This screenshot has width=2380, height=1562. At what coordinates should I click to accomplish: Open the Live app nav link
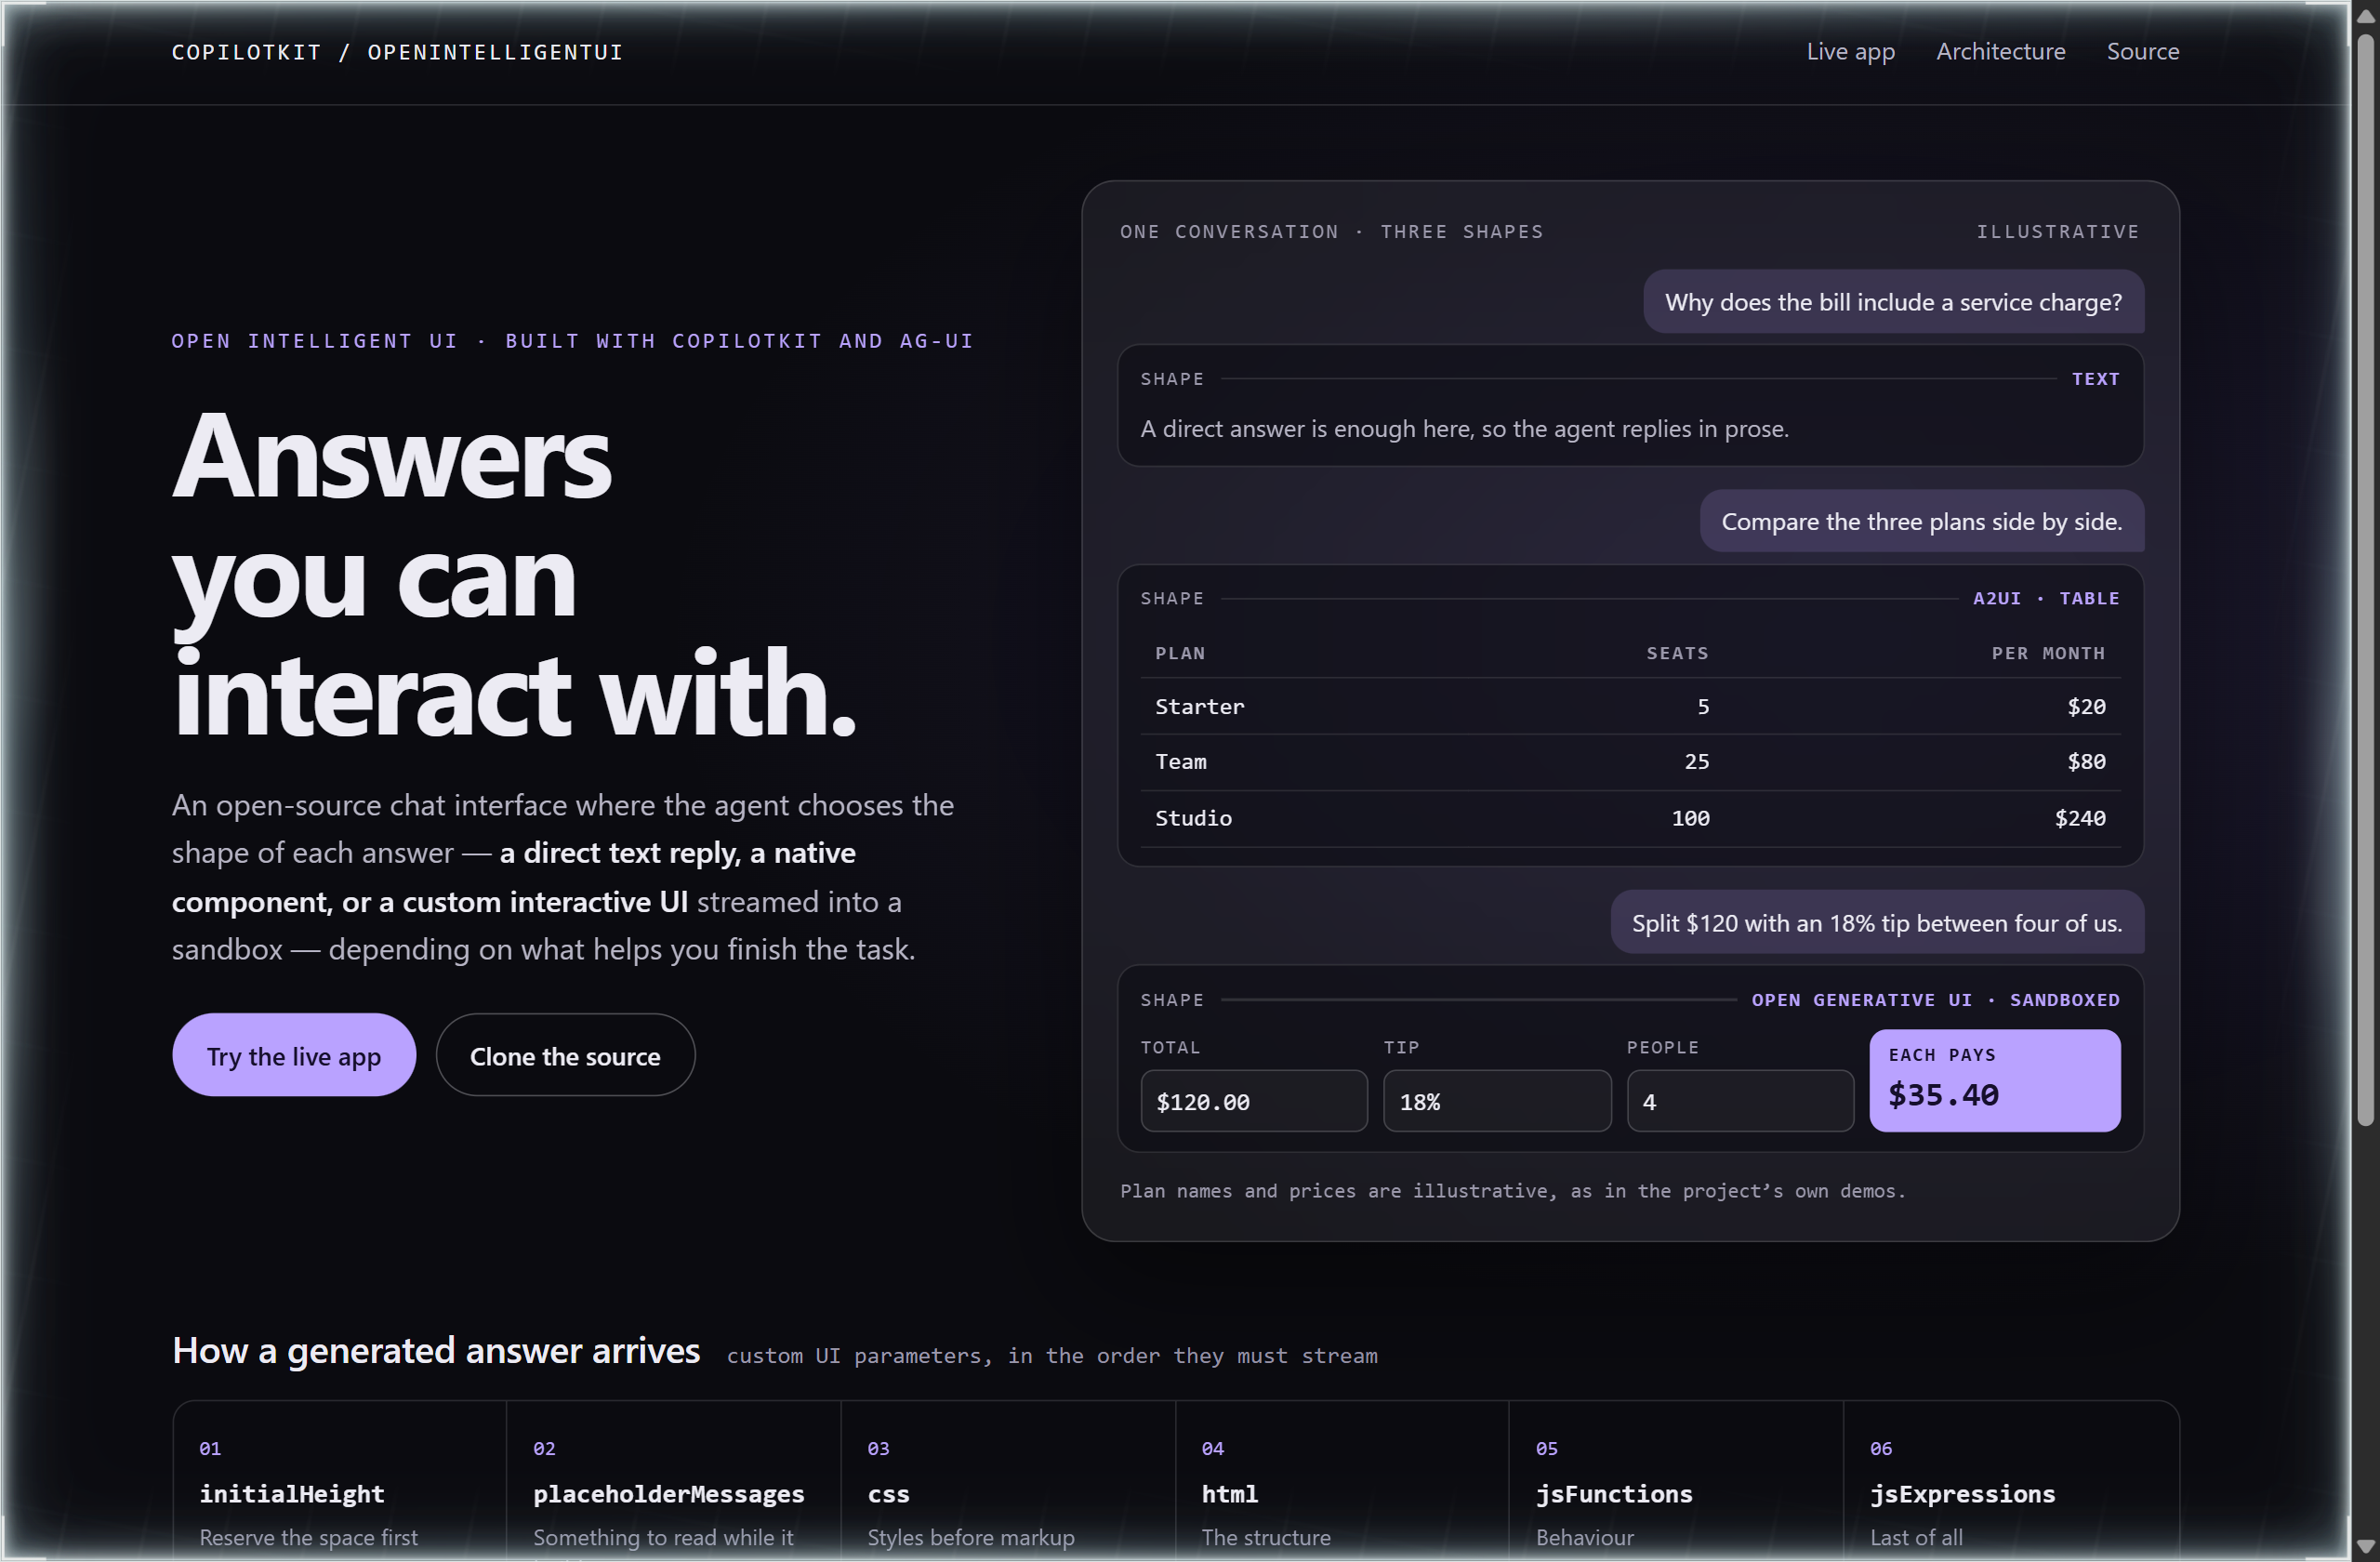[x=1850, y=52]
